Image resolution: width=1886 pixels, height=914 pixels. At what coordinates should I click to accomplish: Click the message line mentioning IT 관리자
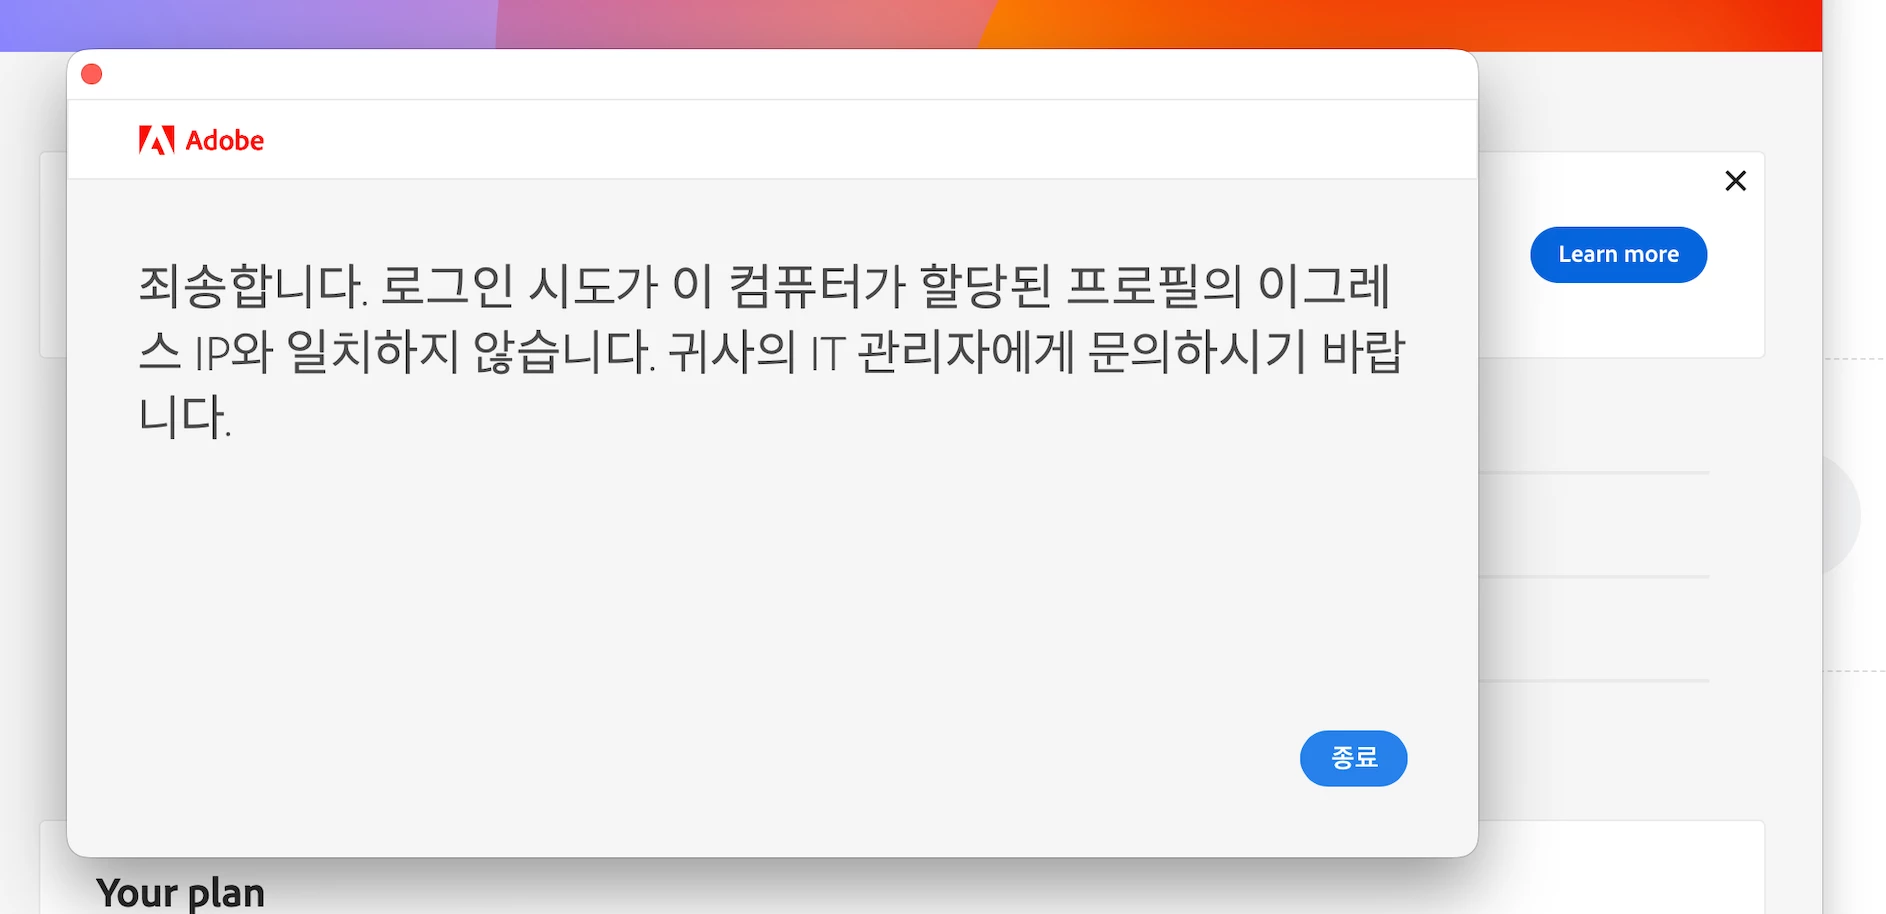[x=772, y=351]
